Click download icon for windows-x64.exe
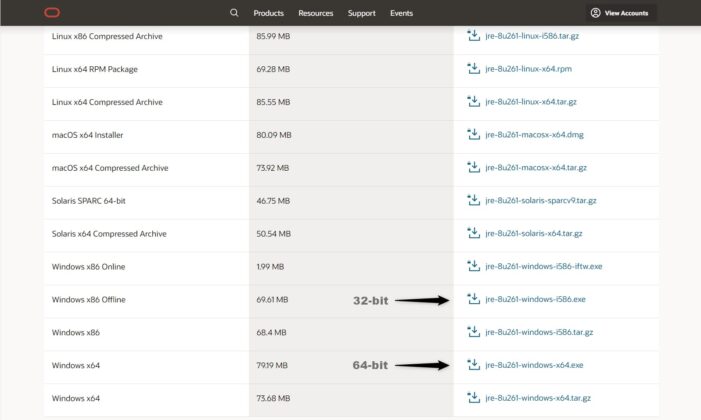This screenshot has width=701, height=420. pos(473,365)
